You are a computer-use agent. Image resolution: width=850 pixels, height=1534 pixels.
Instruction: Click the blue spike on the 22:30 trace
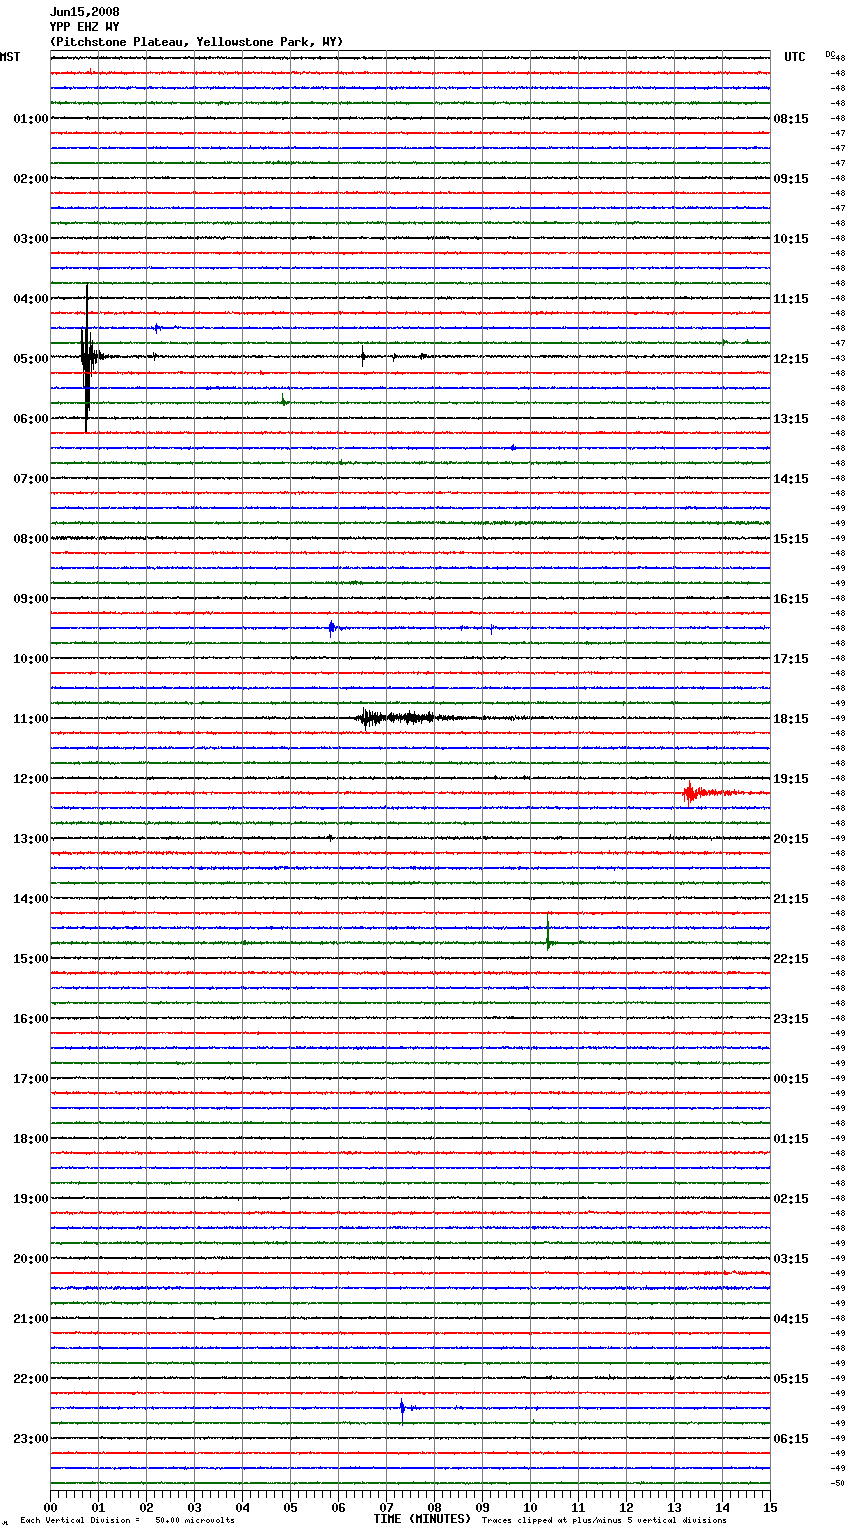(402, 1410)
